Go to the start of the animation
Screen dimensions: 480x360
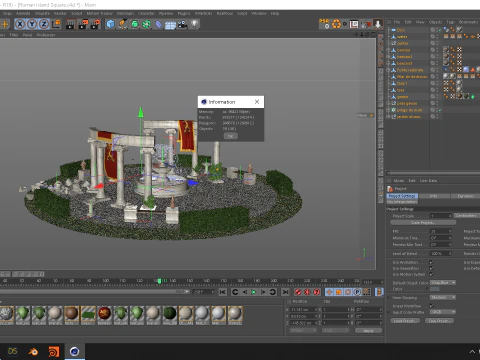pyautogui.click(x=223, y=292)
